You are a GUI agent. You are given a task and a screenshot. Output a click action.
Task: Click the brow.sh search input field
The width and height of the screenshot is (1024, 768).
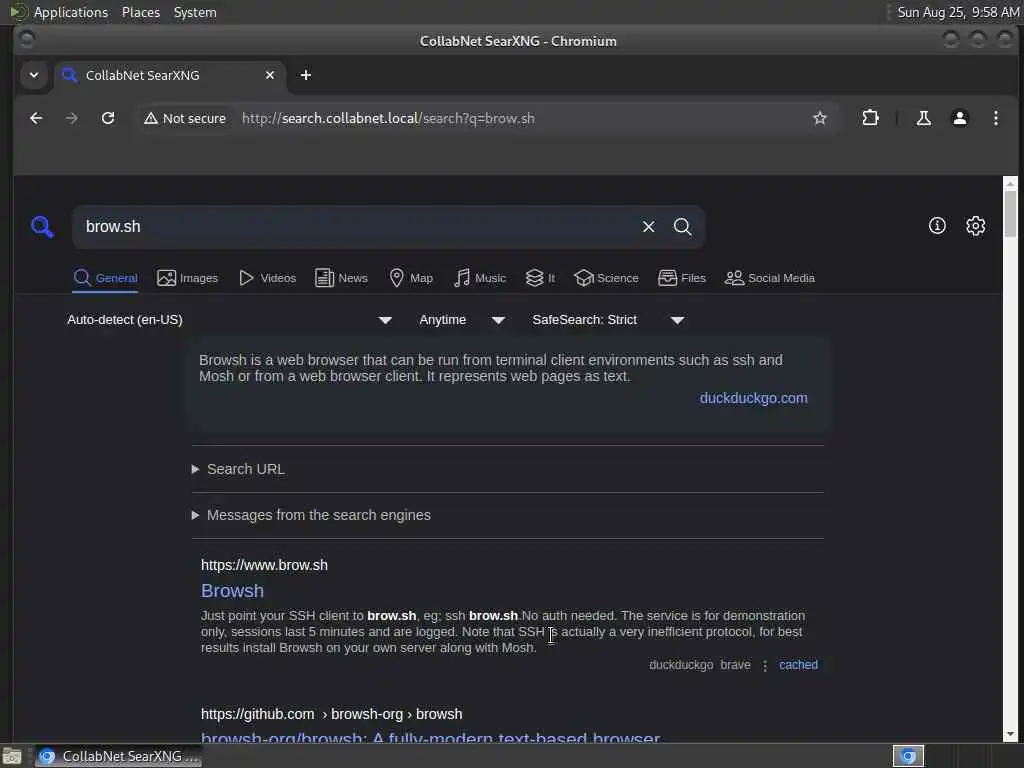tap(356, 227)
